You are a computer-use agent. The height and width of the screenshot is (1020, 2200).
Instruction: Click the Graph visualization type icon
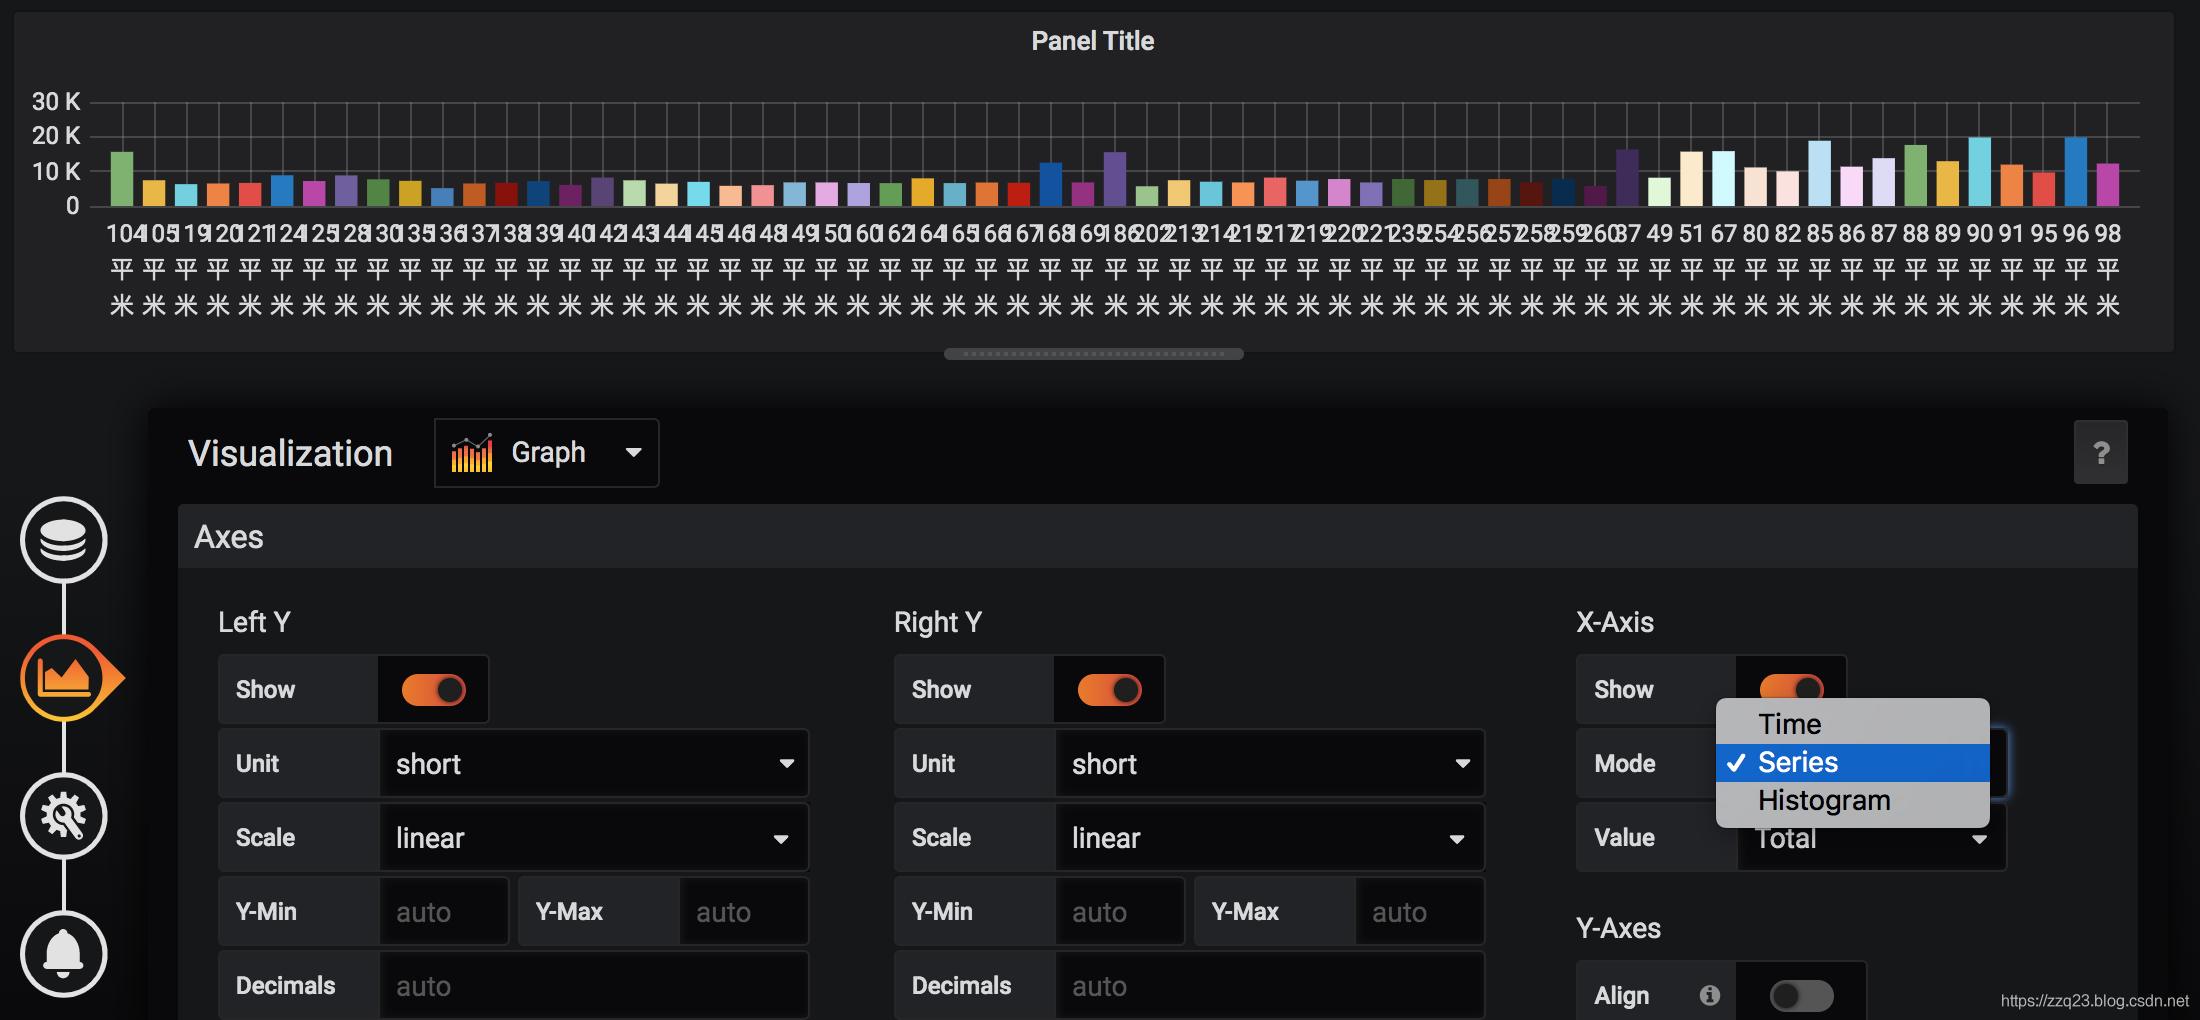[x=472, y=453]
